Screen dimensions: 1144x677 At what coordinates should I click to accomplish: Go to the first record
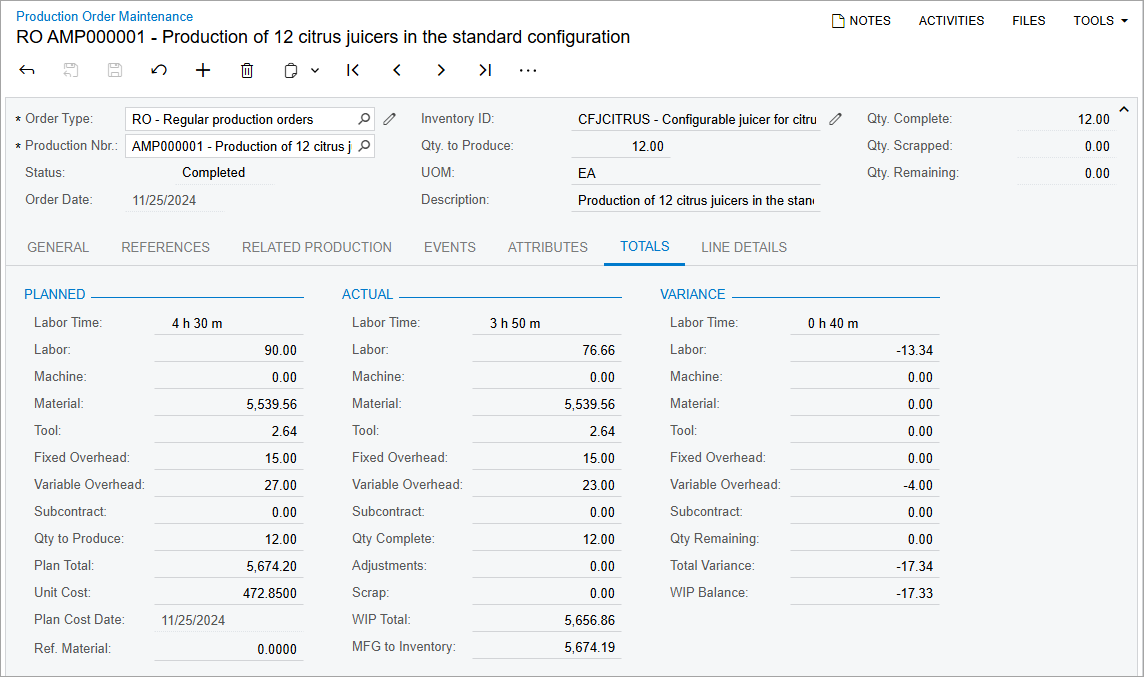point(352,70)
